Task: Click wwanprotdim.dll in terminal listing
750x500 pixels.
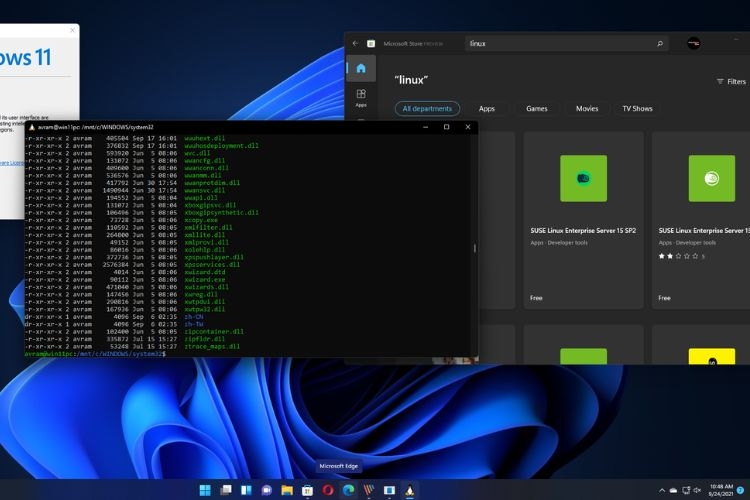Action: (x=212, y=183)
